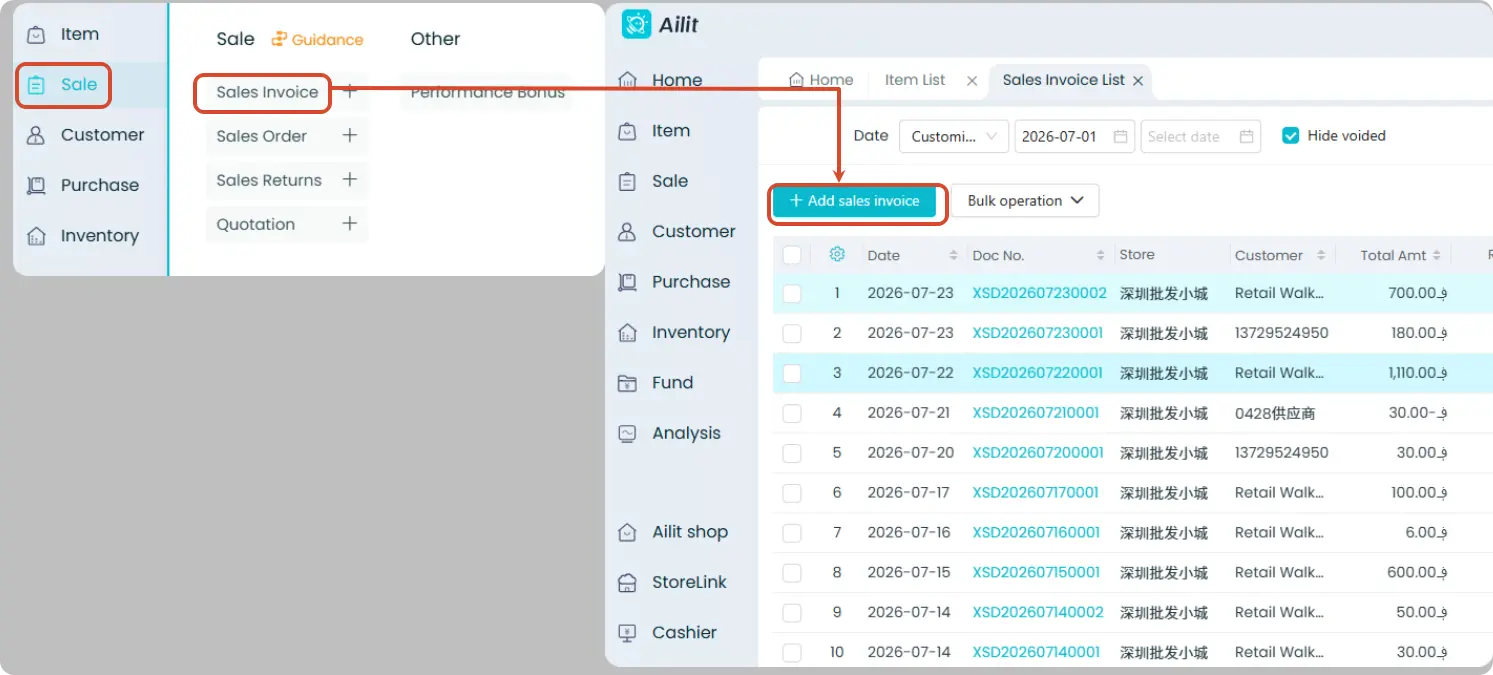This screenshot has height=675, width=1493.
Task: Click the orange Guidance icon
Action: pyautogui.click(x=279, y=40)
